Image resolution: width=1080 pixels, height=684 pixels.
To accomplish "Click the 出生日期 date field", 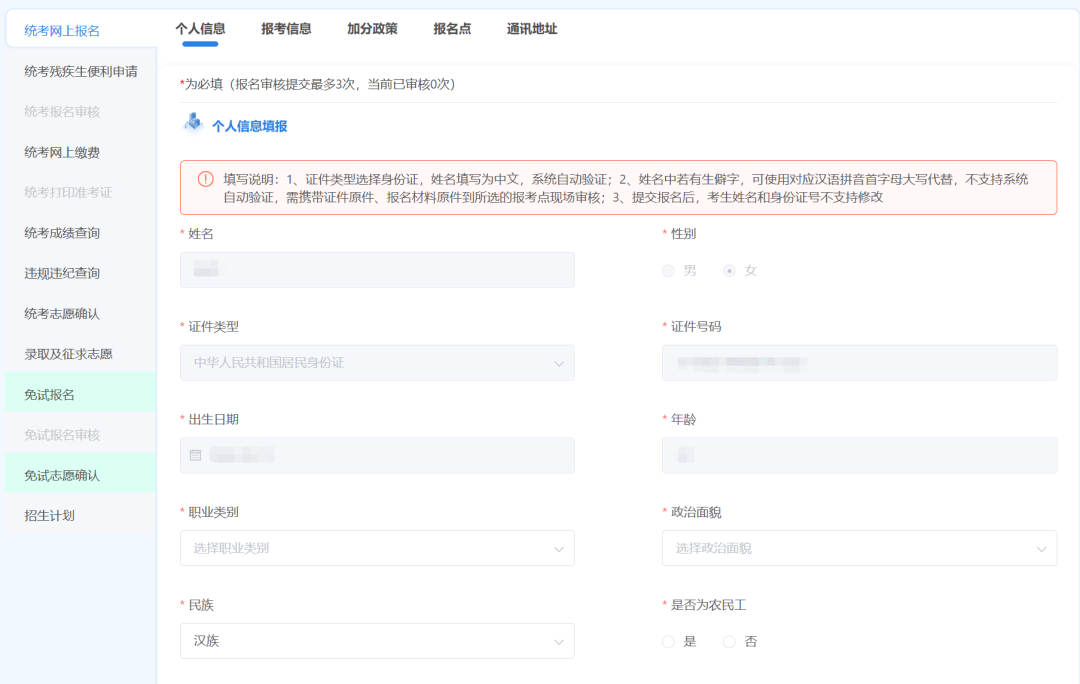I will [377, 455].
